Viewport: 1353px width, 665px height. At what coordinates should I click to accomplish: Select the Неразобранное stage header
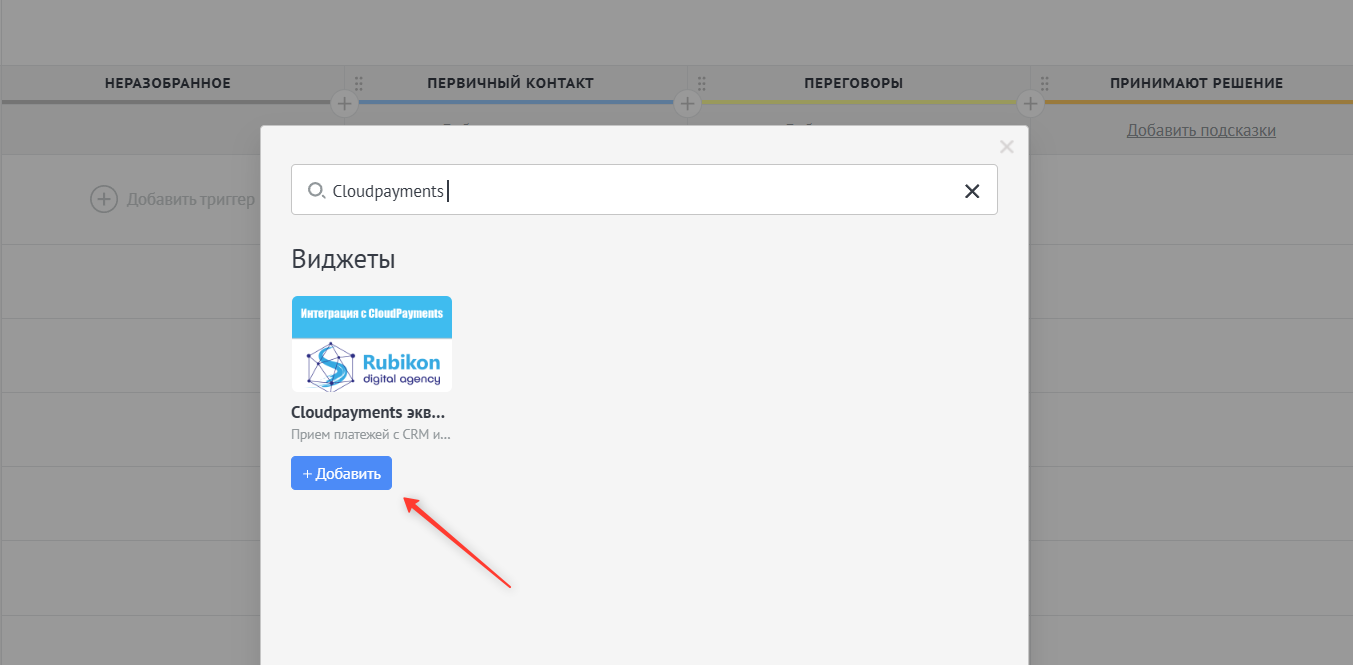168,83
